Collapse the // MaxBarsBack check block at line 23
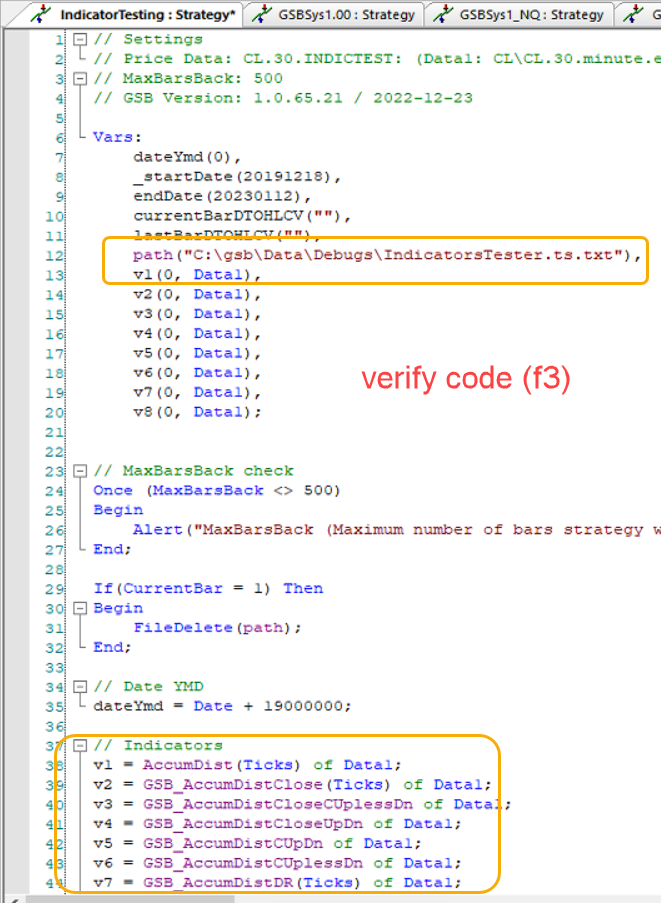 (80, 471)
